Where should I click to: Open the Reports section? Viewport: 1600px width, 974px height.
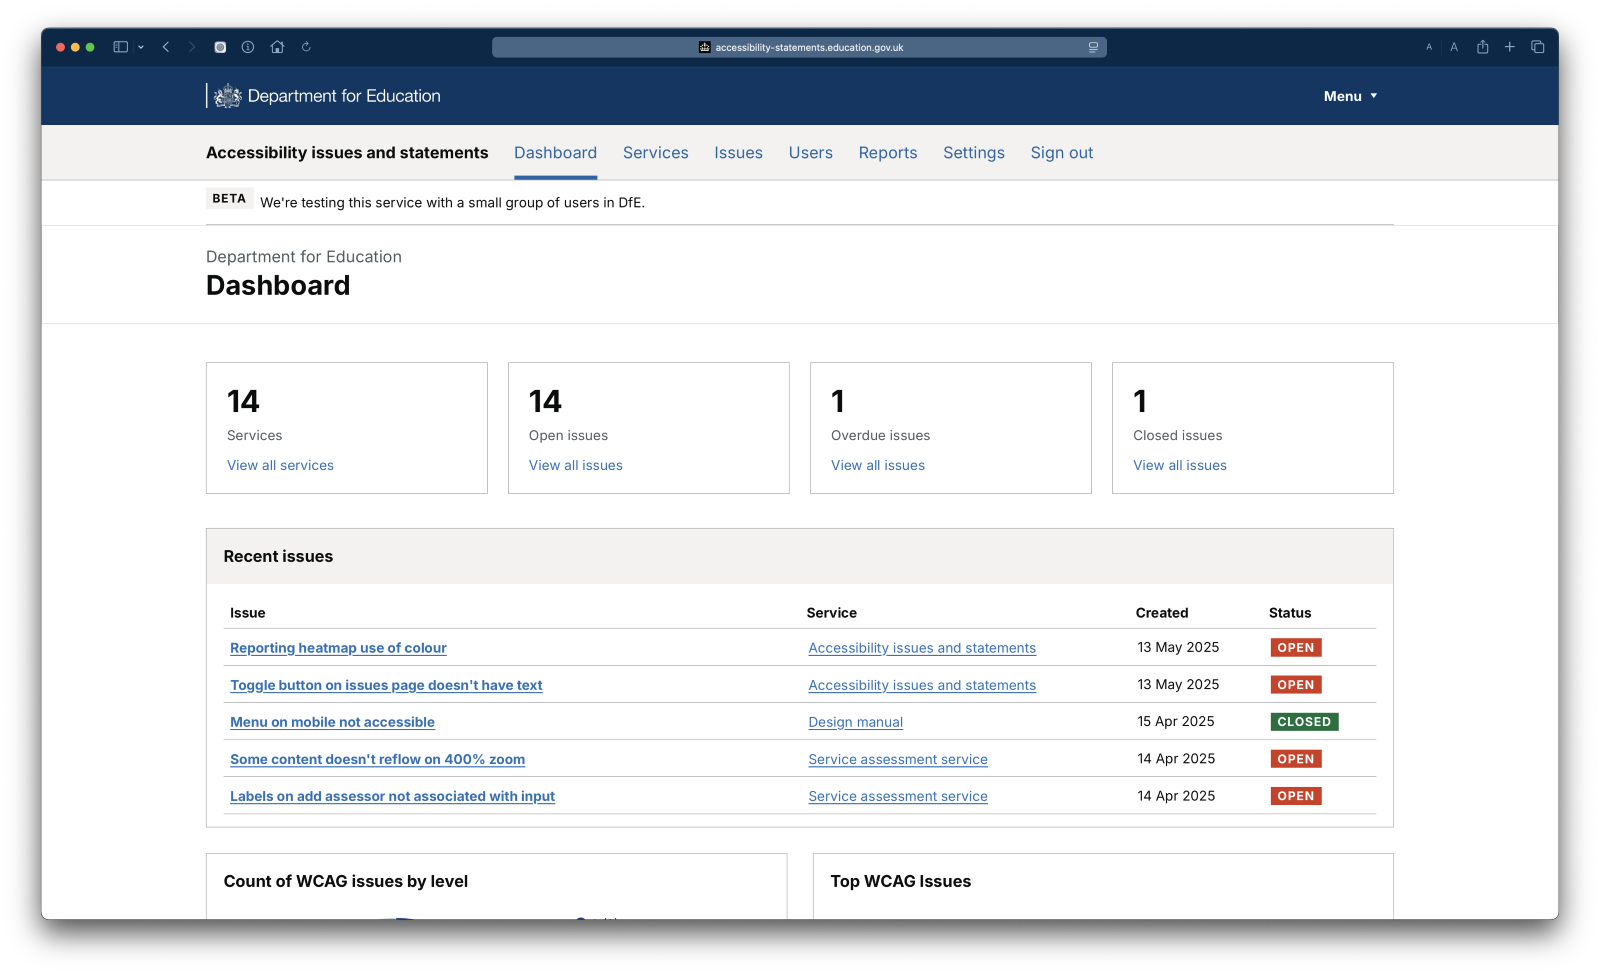[x=887, y=152]
